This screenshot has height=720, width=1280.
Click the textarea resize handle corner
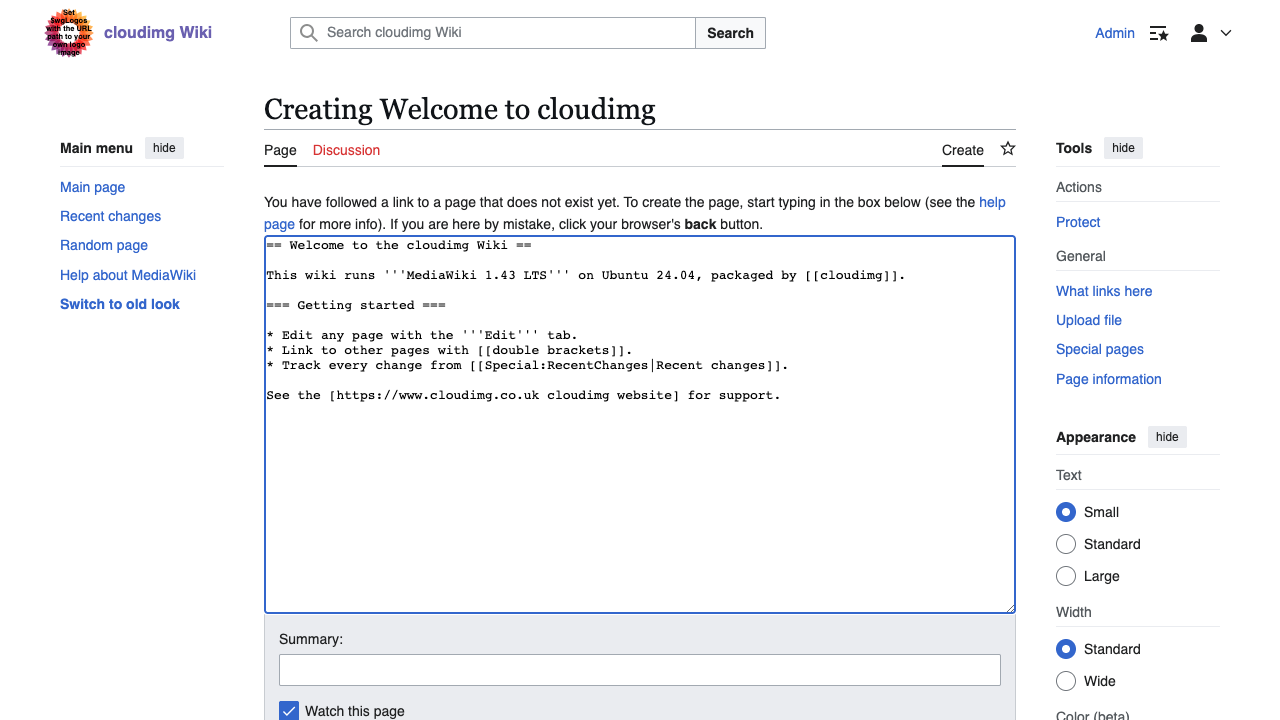[1009, 607]
